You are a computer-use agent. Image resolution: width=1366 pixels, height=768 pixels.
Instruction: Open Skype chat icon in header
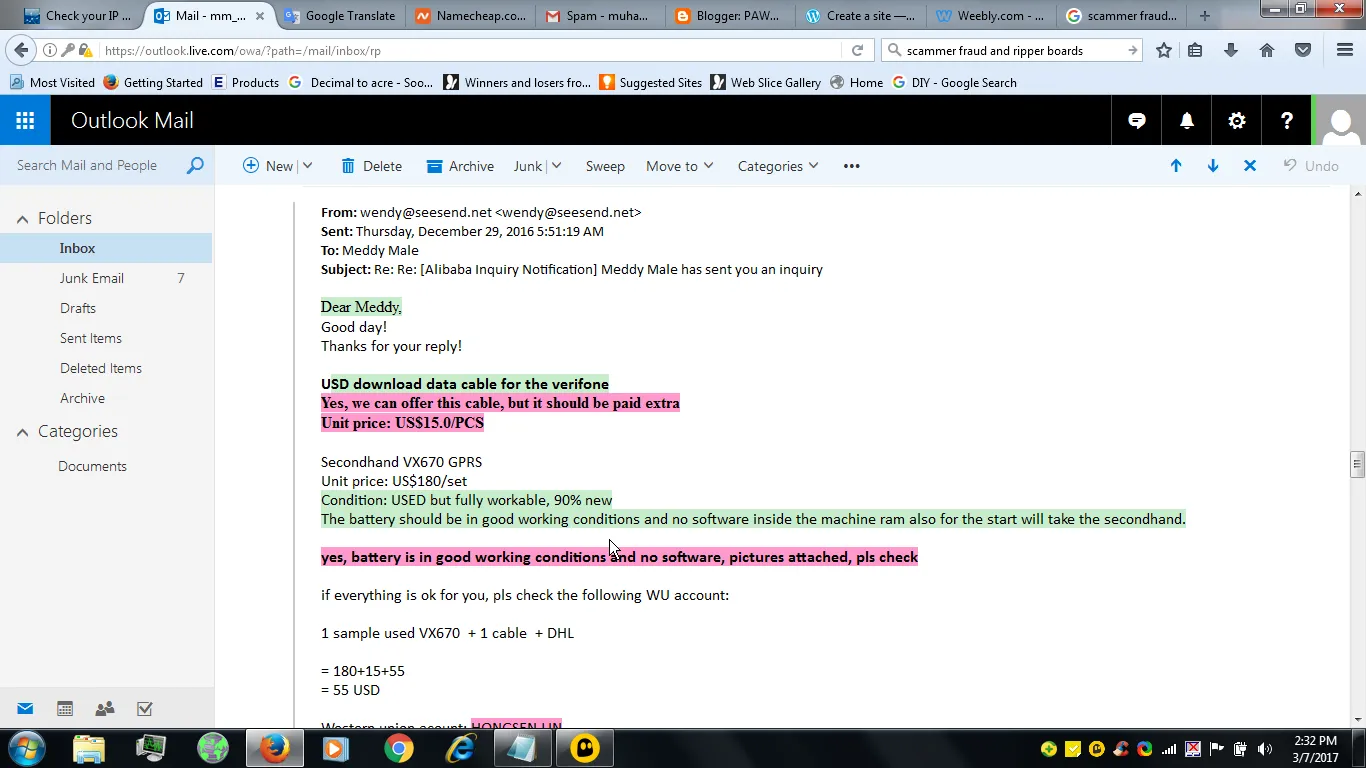point(1137,121)
